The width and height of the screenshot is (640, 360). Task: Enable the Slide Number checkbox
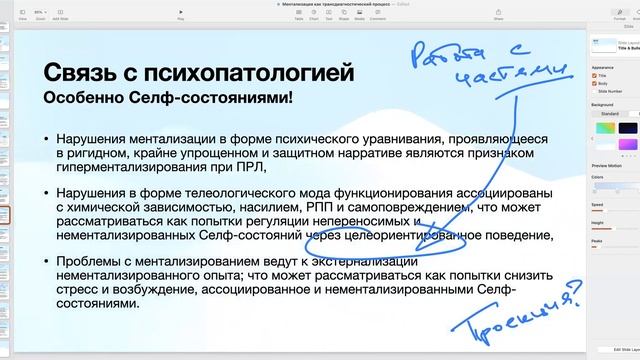[594, 91]
